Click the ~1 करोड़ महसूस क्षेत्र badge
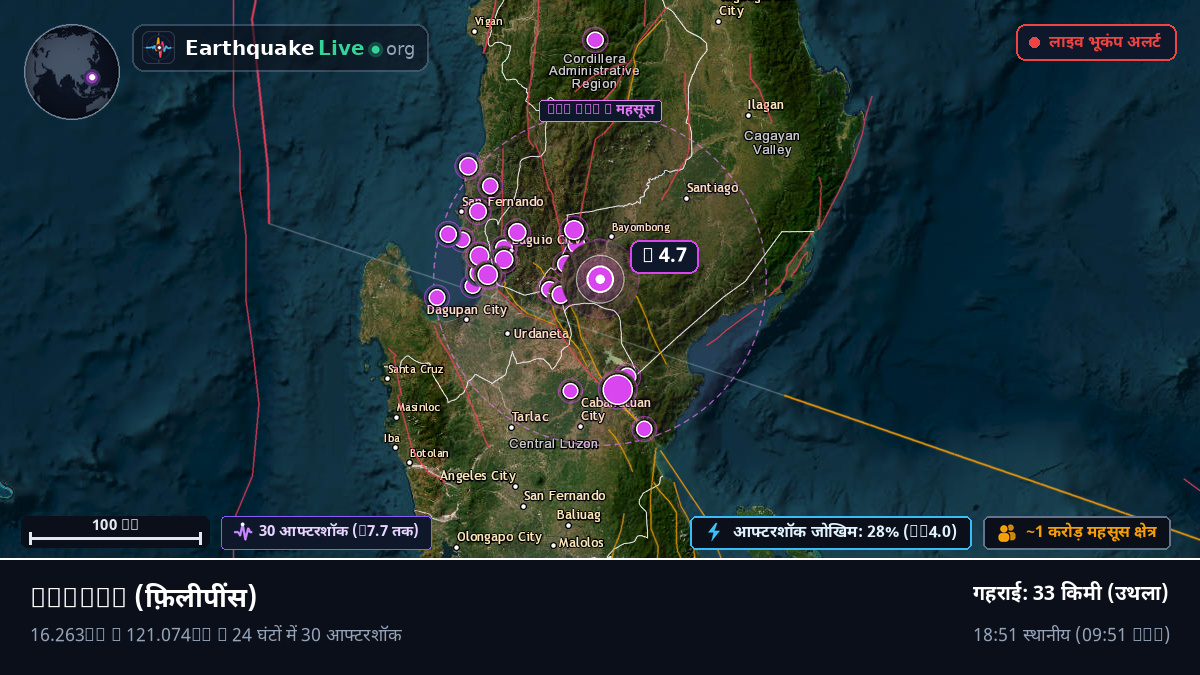The width and height of the screenshot is (1200, 675). point(1076,533)
